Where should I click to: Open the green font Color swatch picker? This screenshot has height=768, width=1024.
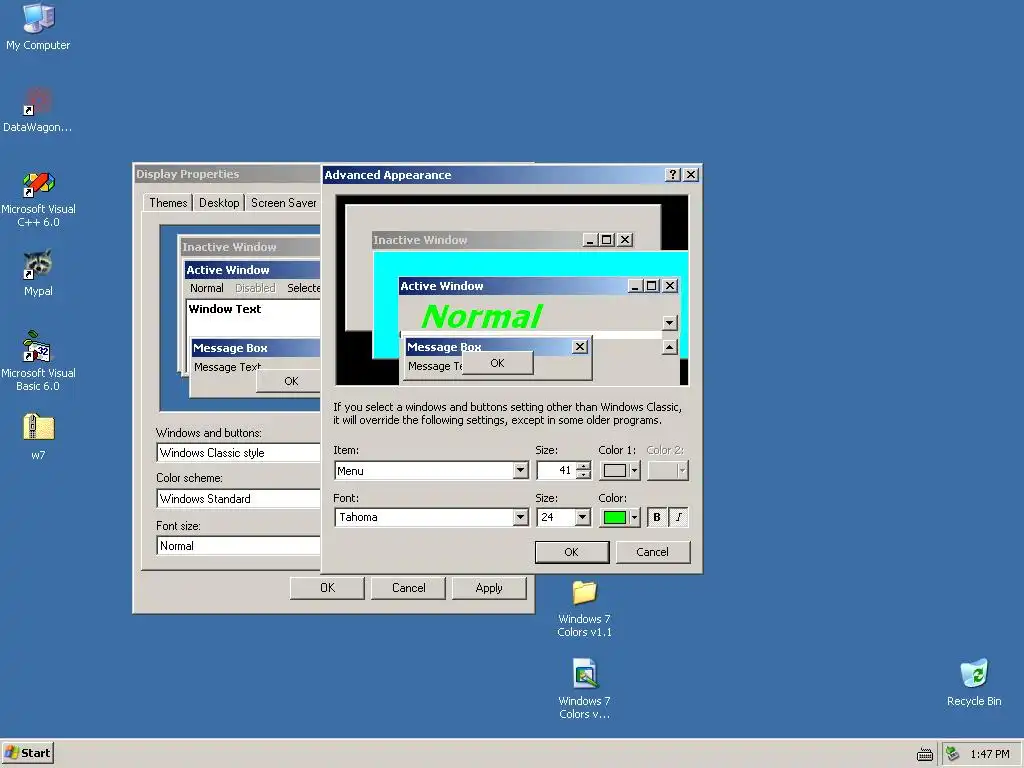(620, 517)
